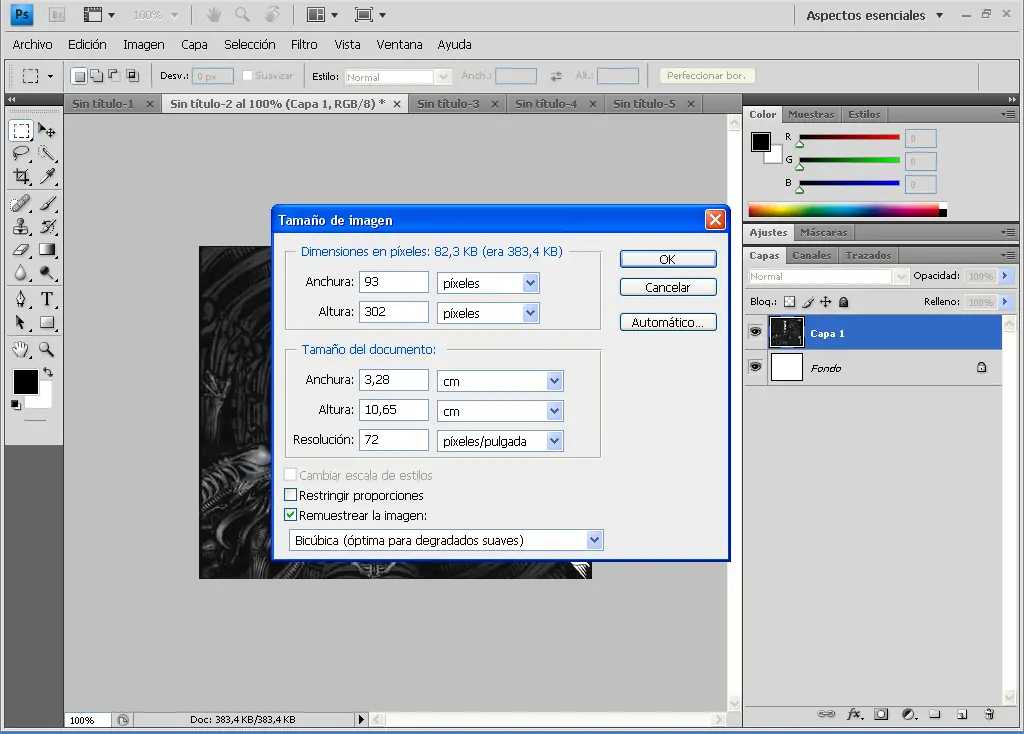Click OK in Tamaño de imagen
Viewport: 1024px width, 734px height.
(667, 259)
